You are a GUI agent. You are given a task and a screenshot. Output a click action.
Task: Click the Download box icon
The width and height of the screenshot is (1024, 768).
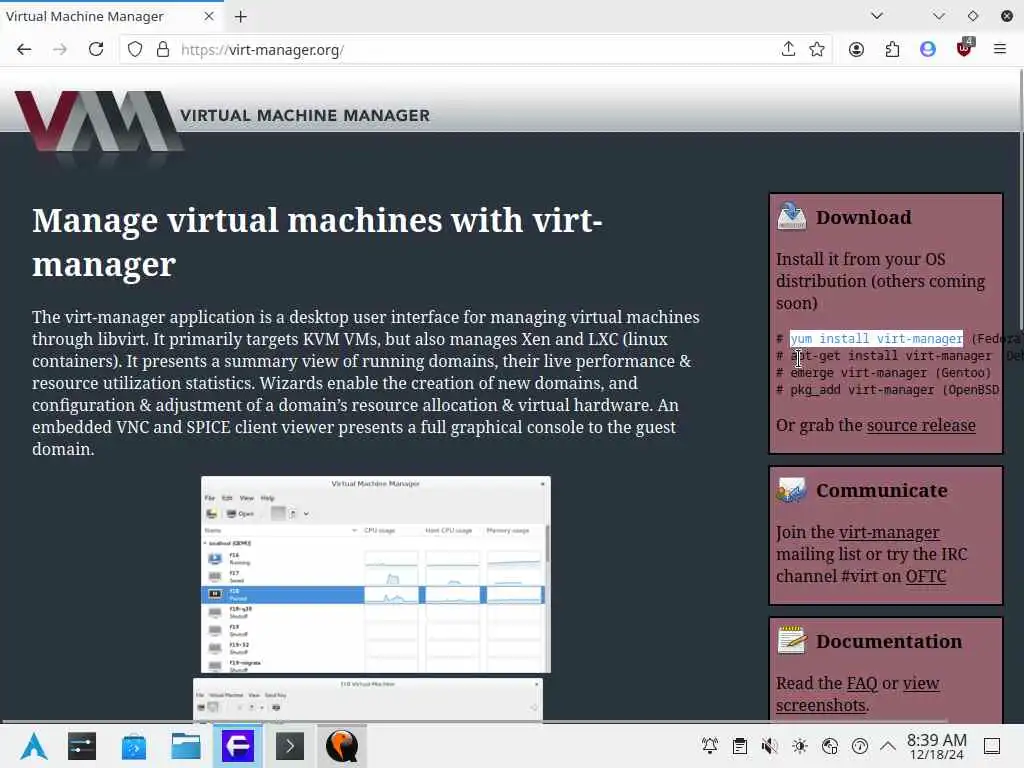click(792, 216)
